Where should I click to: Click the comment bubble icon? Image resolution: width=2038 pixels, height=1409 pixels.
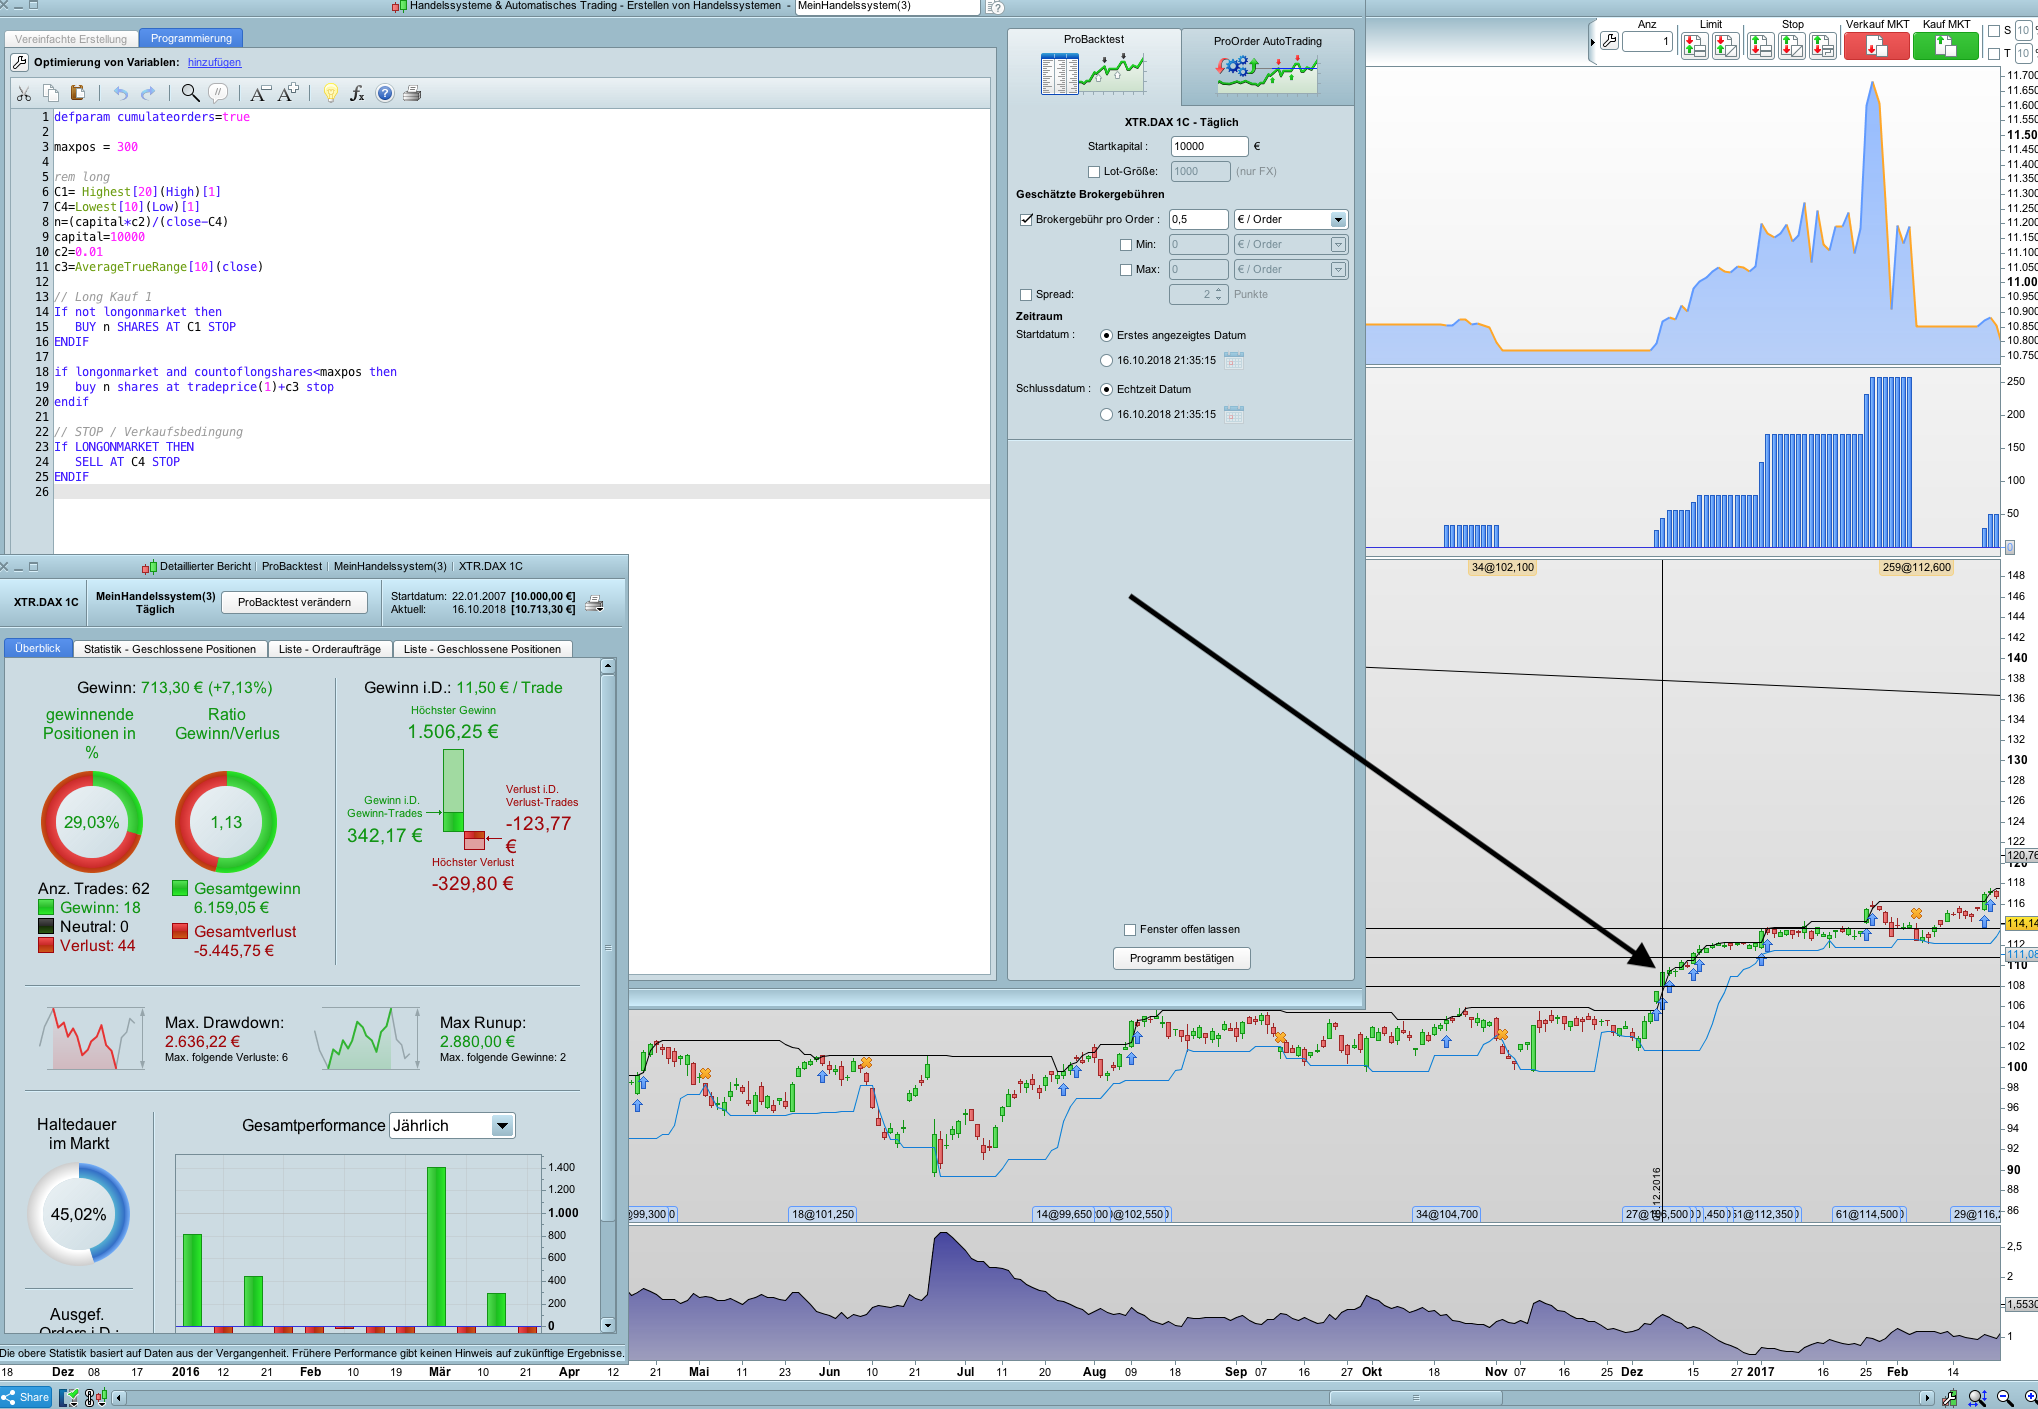click(218, 93)
